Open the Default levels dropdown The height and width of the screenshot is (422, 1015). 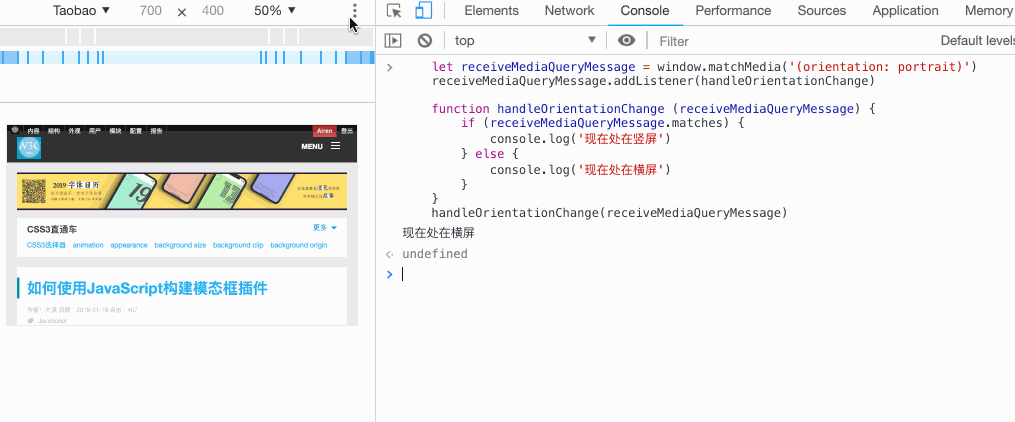coord(977,41)
